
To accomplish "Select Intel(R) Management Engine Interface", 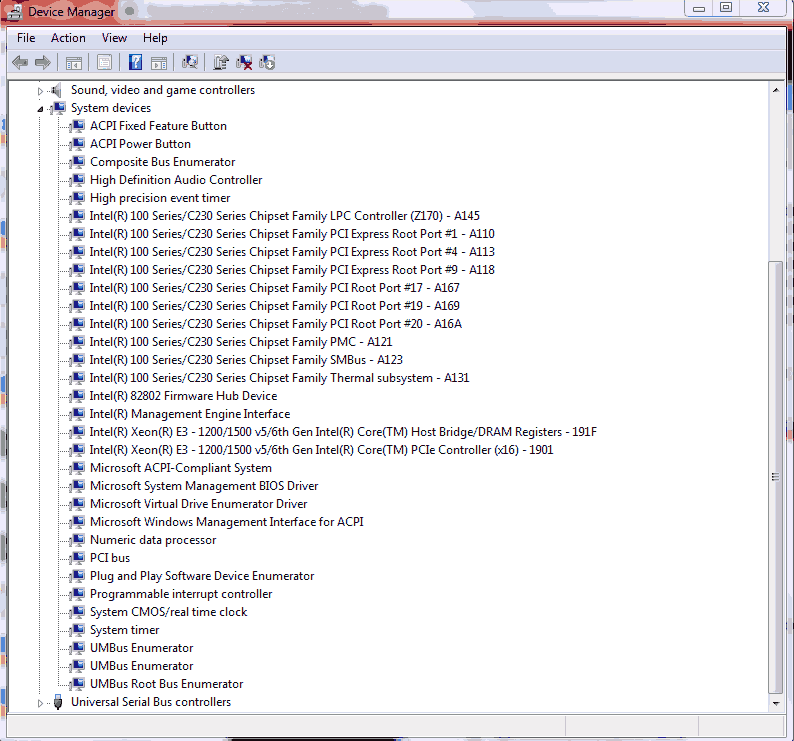I will (x=189, y=414).
